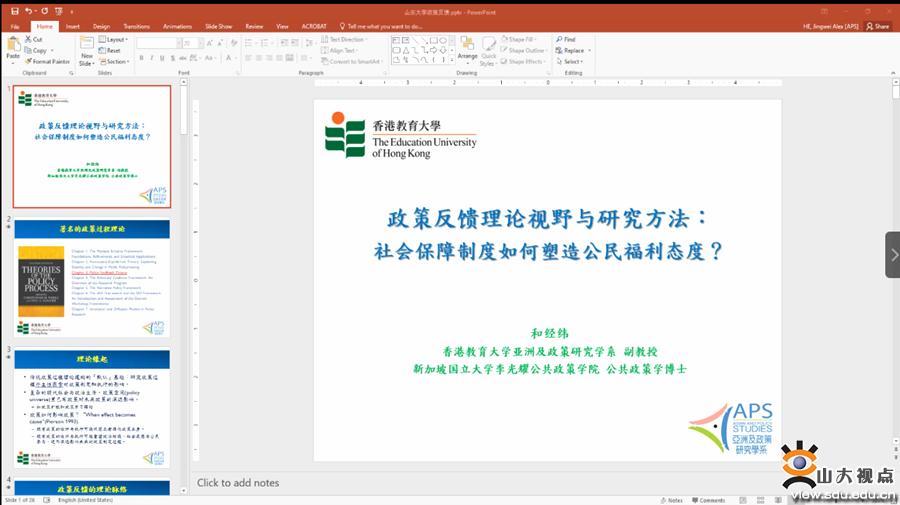Image resolution: width=900 pixels, height=505 pixels.
Task: Click the Undo arrow icon
Action: click(x=28, y=11)
